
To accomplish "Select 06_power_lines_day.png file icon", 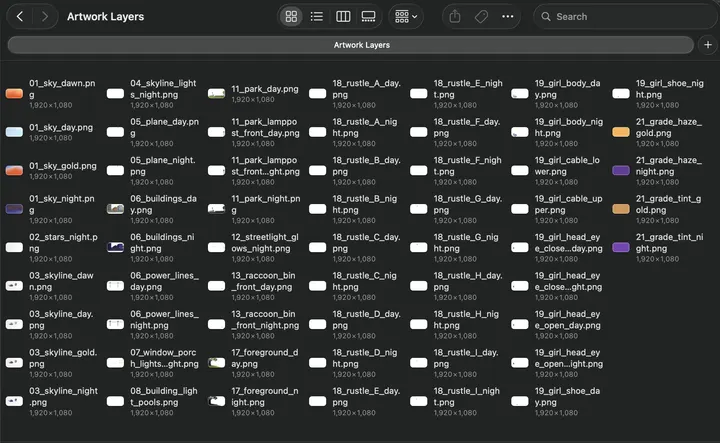I will [115, 286].
